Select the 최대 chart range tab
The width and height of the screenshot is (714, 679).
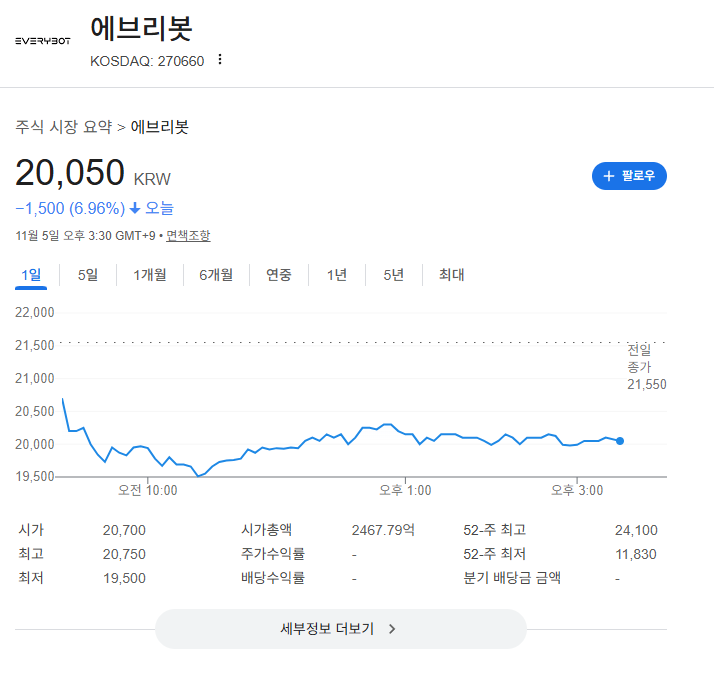click(451, 275)
